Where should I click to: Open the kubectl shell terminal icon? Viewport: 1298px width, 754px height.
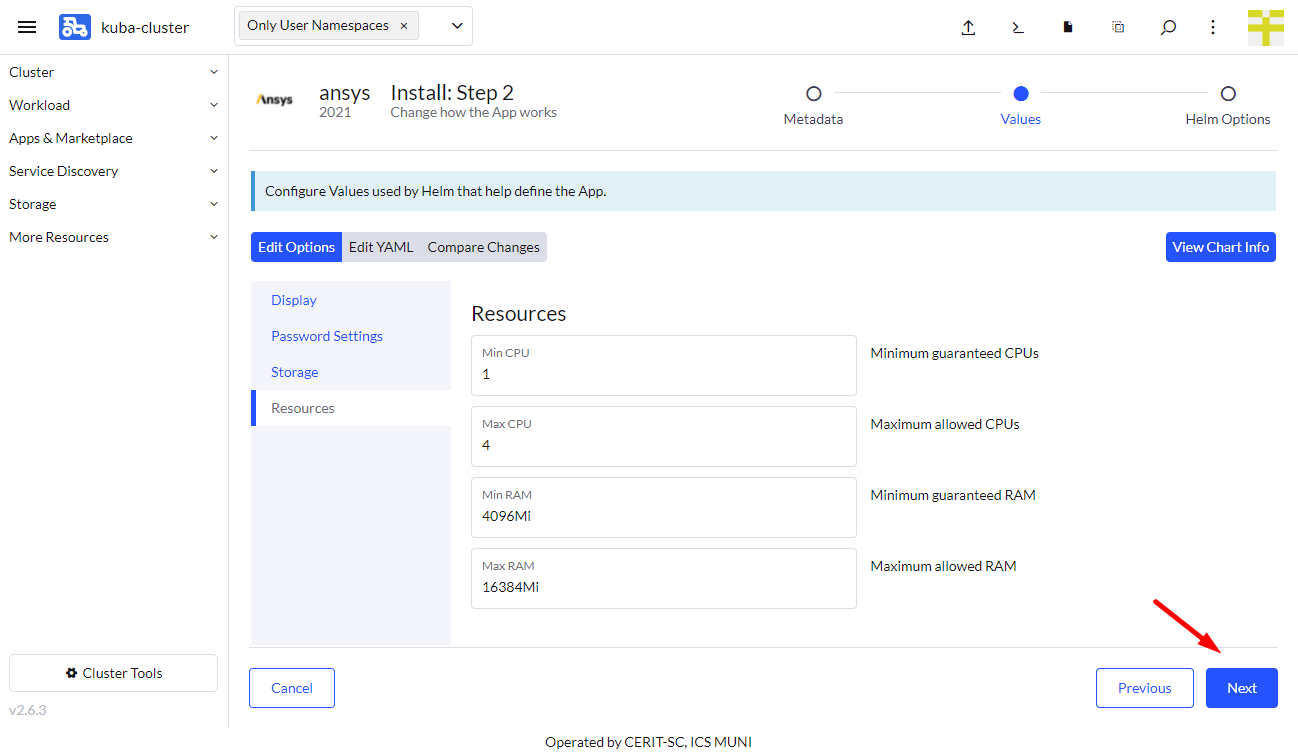[x=1017, y=27]
